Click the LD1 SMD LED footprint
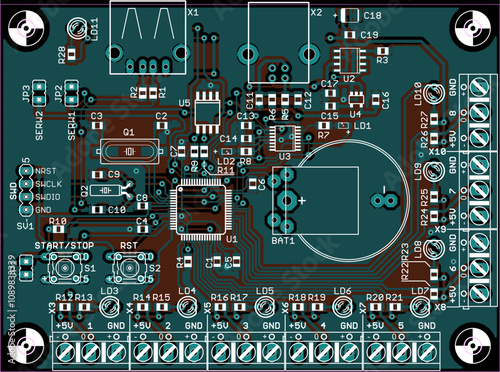This screenshot has width=500, height=372. coord(343,126)
